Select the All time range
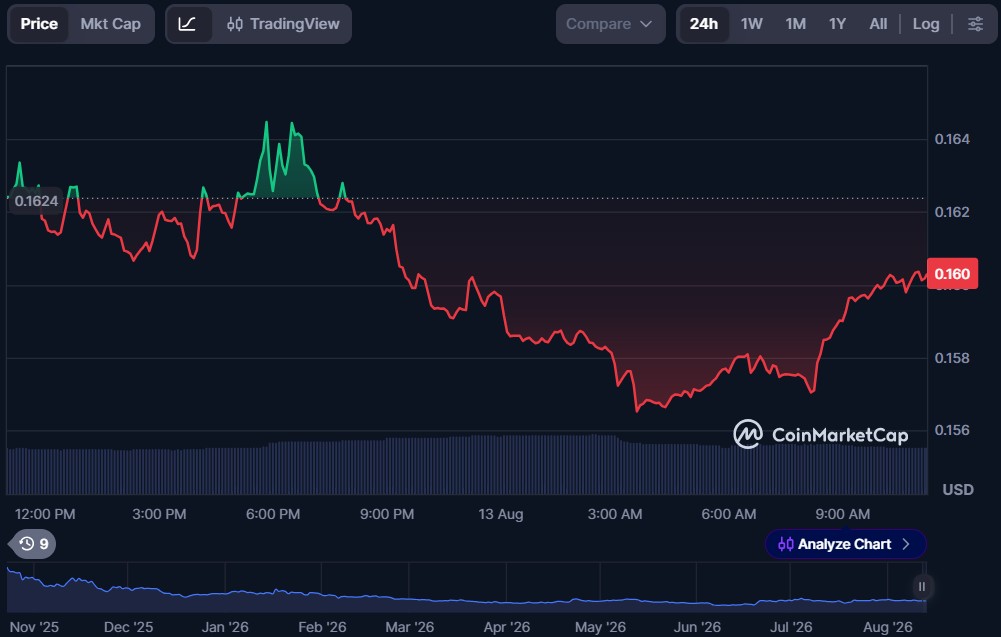Image resolution: width=1001 pixels, height=637 pixels. click(878, 24)
